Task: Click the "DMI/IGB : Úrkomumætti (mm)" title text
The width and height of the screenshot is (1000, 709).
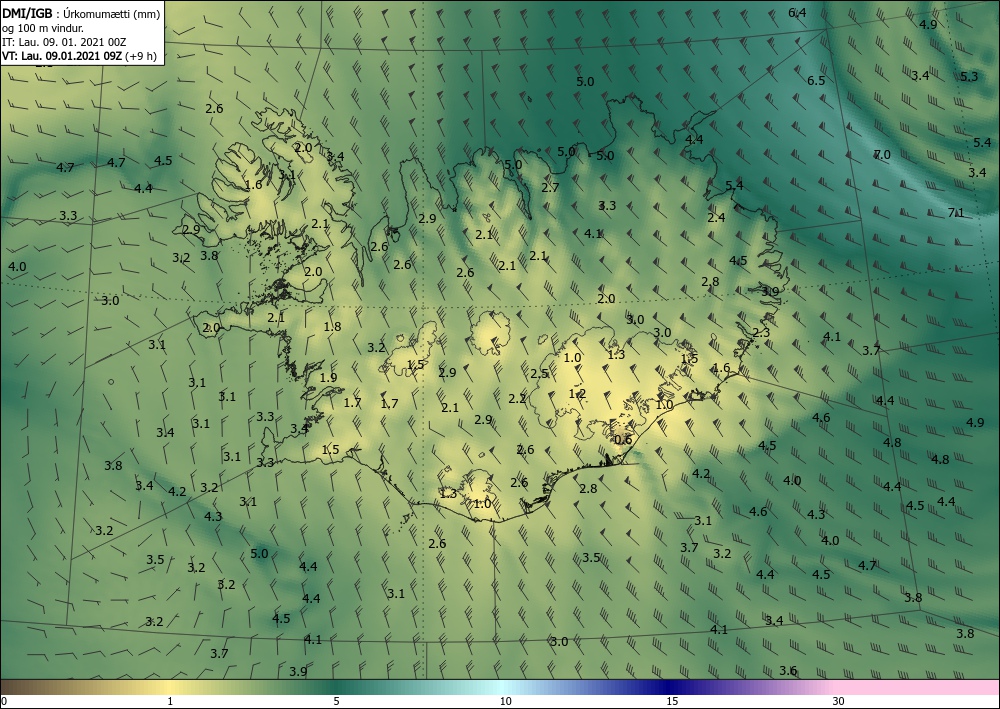Action: (81, 13)
